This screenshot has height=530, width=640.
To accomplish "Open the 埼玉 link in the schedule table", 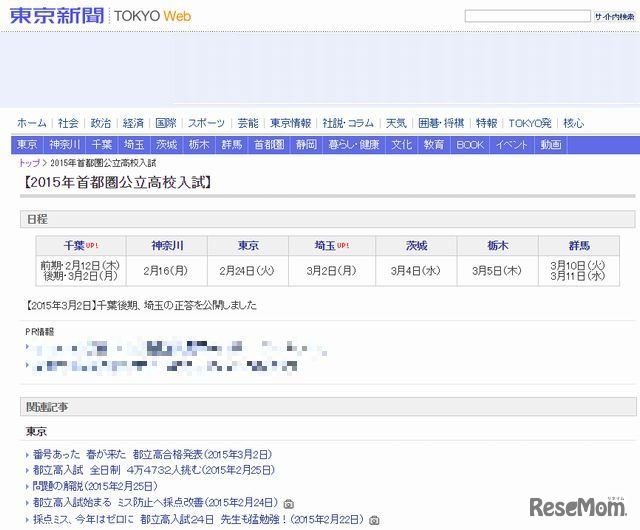I will (325, 246).
